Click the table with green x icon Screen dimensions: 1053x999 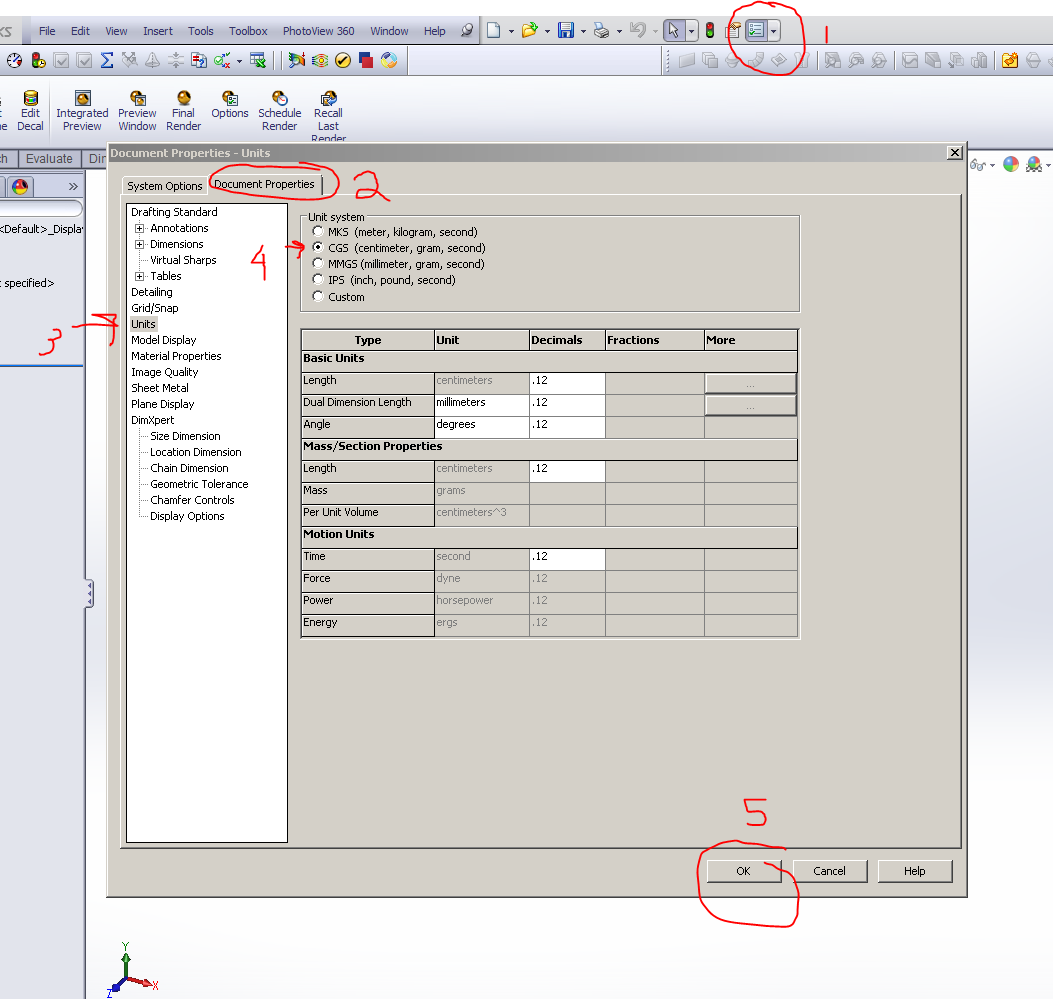point(258,60)
